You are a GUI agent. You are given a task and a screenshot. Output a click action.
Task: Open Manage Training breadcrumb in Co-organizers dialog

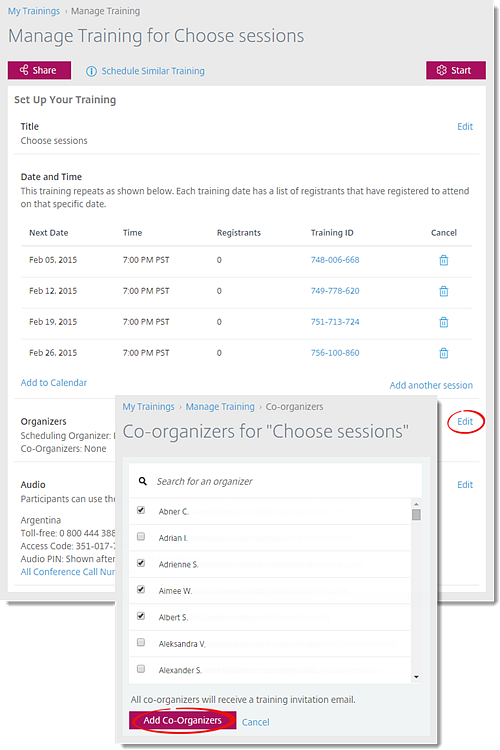220,407
